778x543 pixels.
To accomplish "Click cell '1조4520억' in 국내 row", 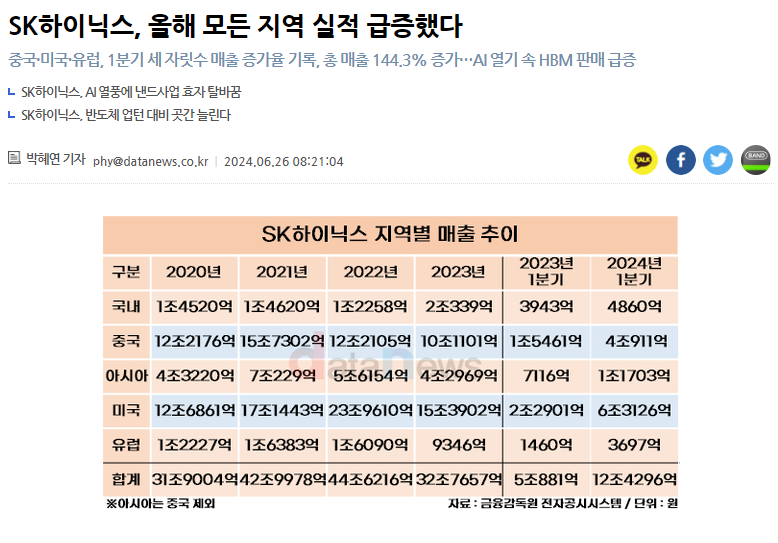I will 194,306.
